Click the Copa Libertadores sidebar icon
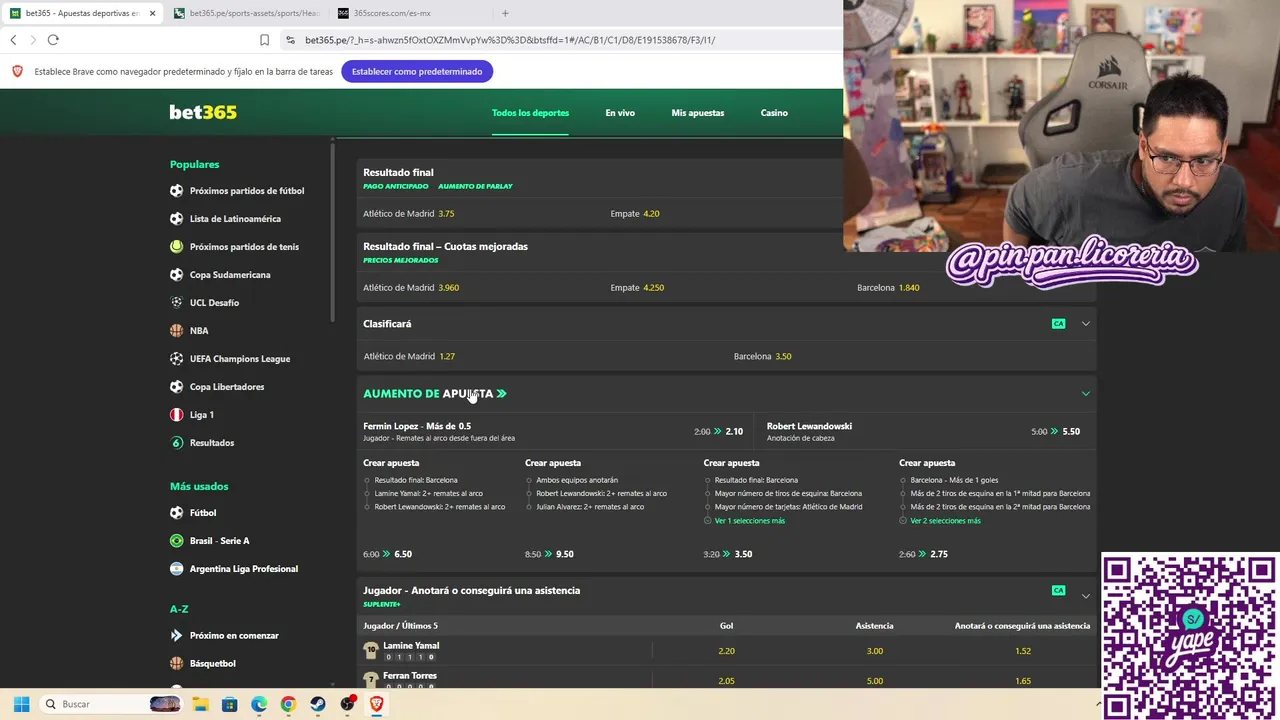1280x720 pixels. pyautogui.click(x=177, y=387)
